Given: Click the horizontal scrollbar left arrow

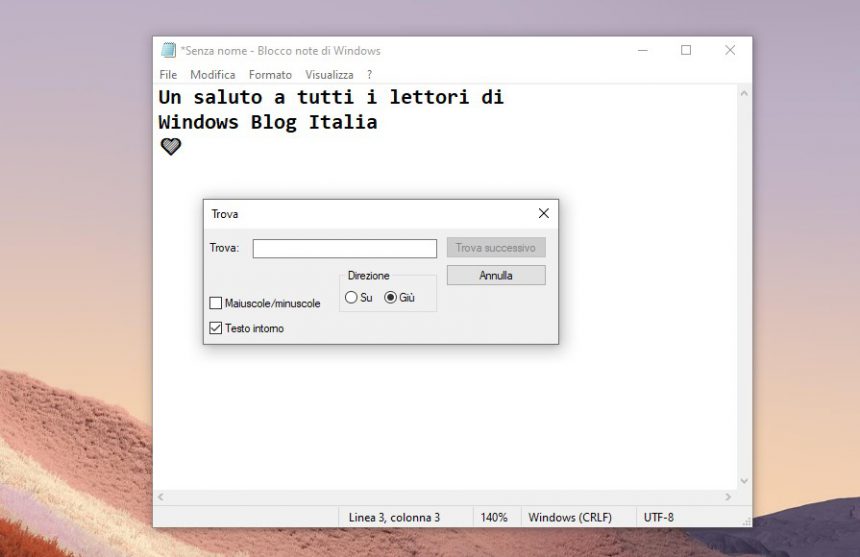Looking at the screenshot, I should point(161,497).
